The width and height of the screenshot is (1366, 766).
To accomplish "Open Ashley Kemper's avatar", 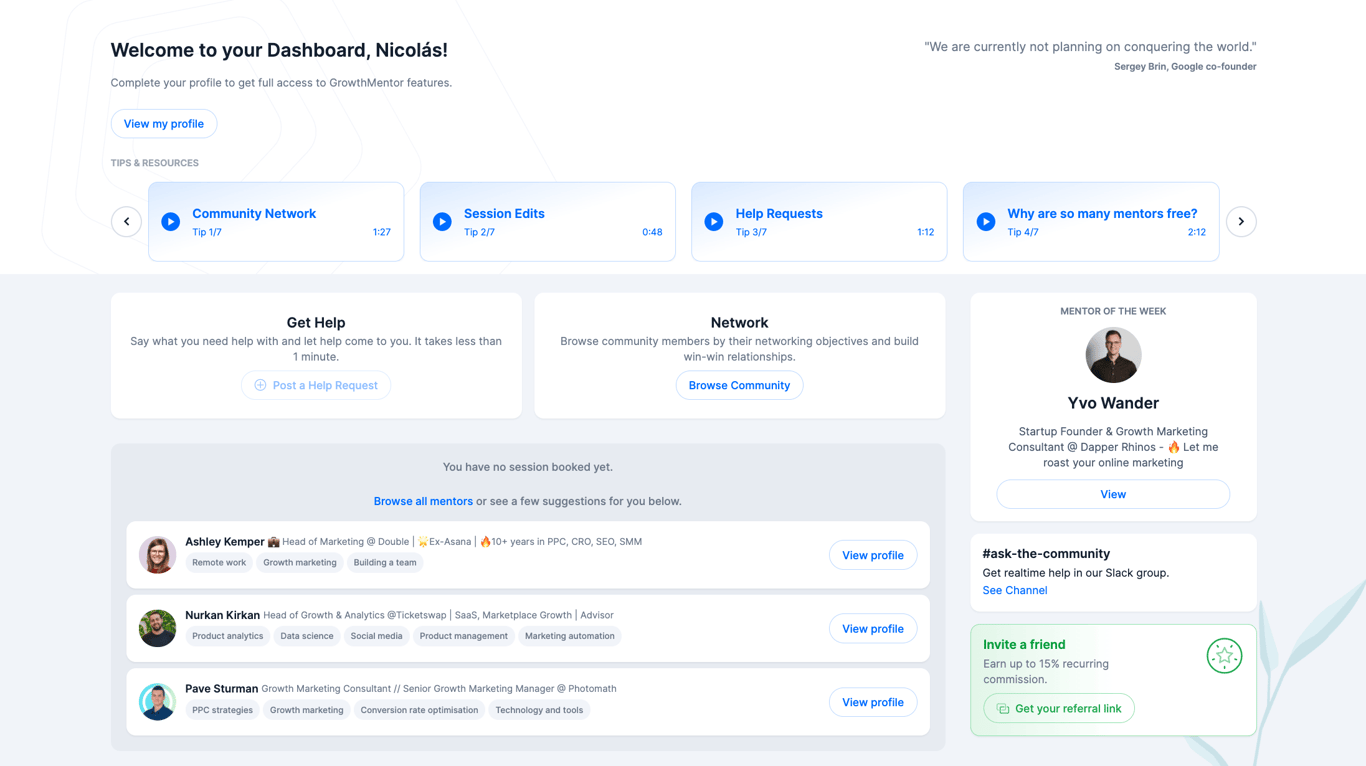I will click(x=157, y=555).
